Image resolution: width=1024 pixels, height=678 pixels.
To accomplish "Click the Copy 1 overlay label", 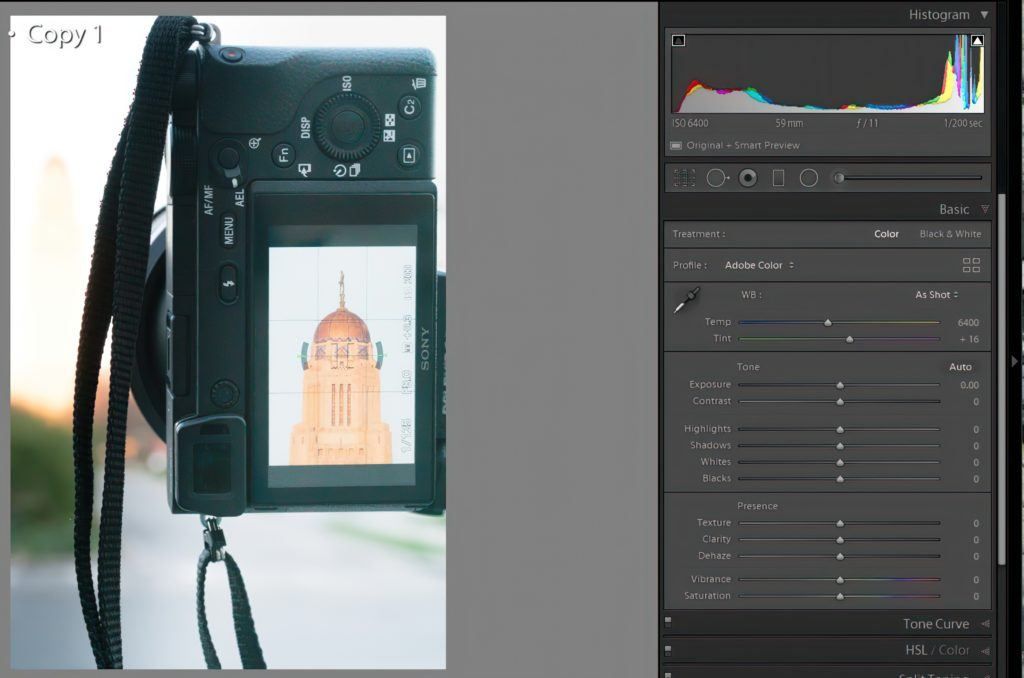I will coord(65,35).
